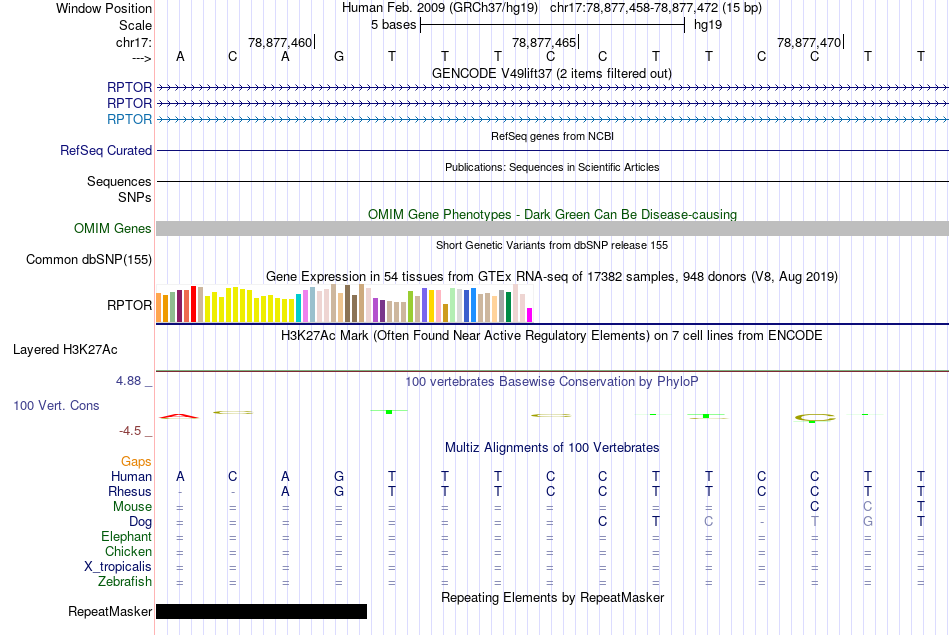Click 'RefSeq genes from NCBI' track title
Screen dimensions: 950x635
pos(553,136)
